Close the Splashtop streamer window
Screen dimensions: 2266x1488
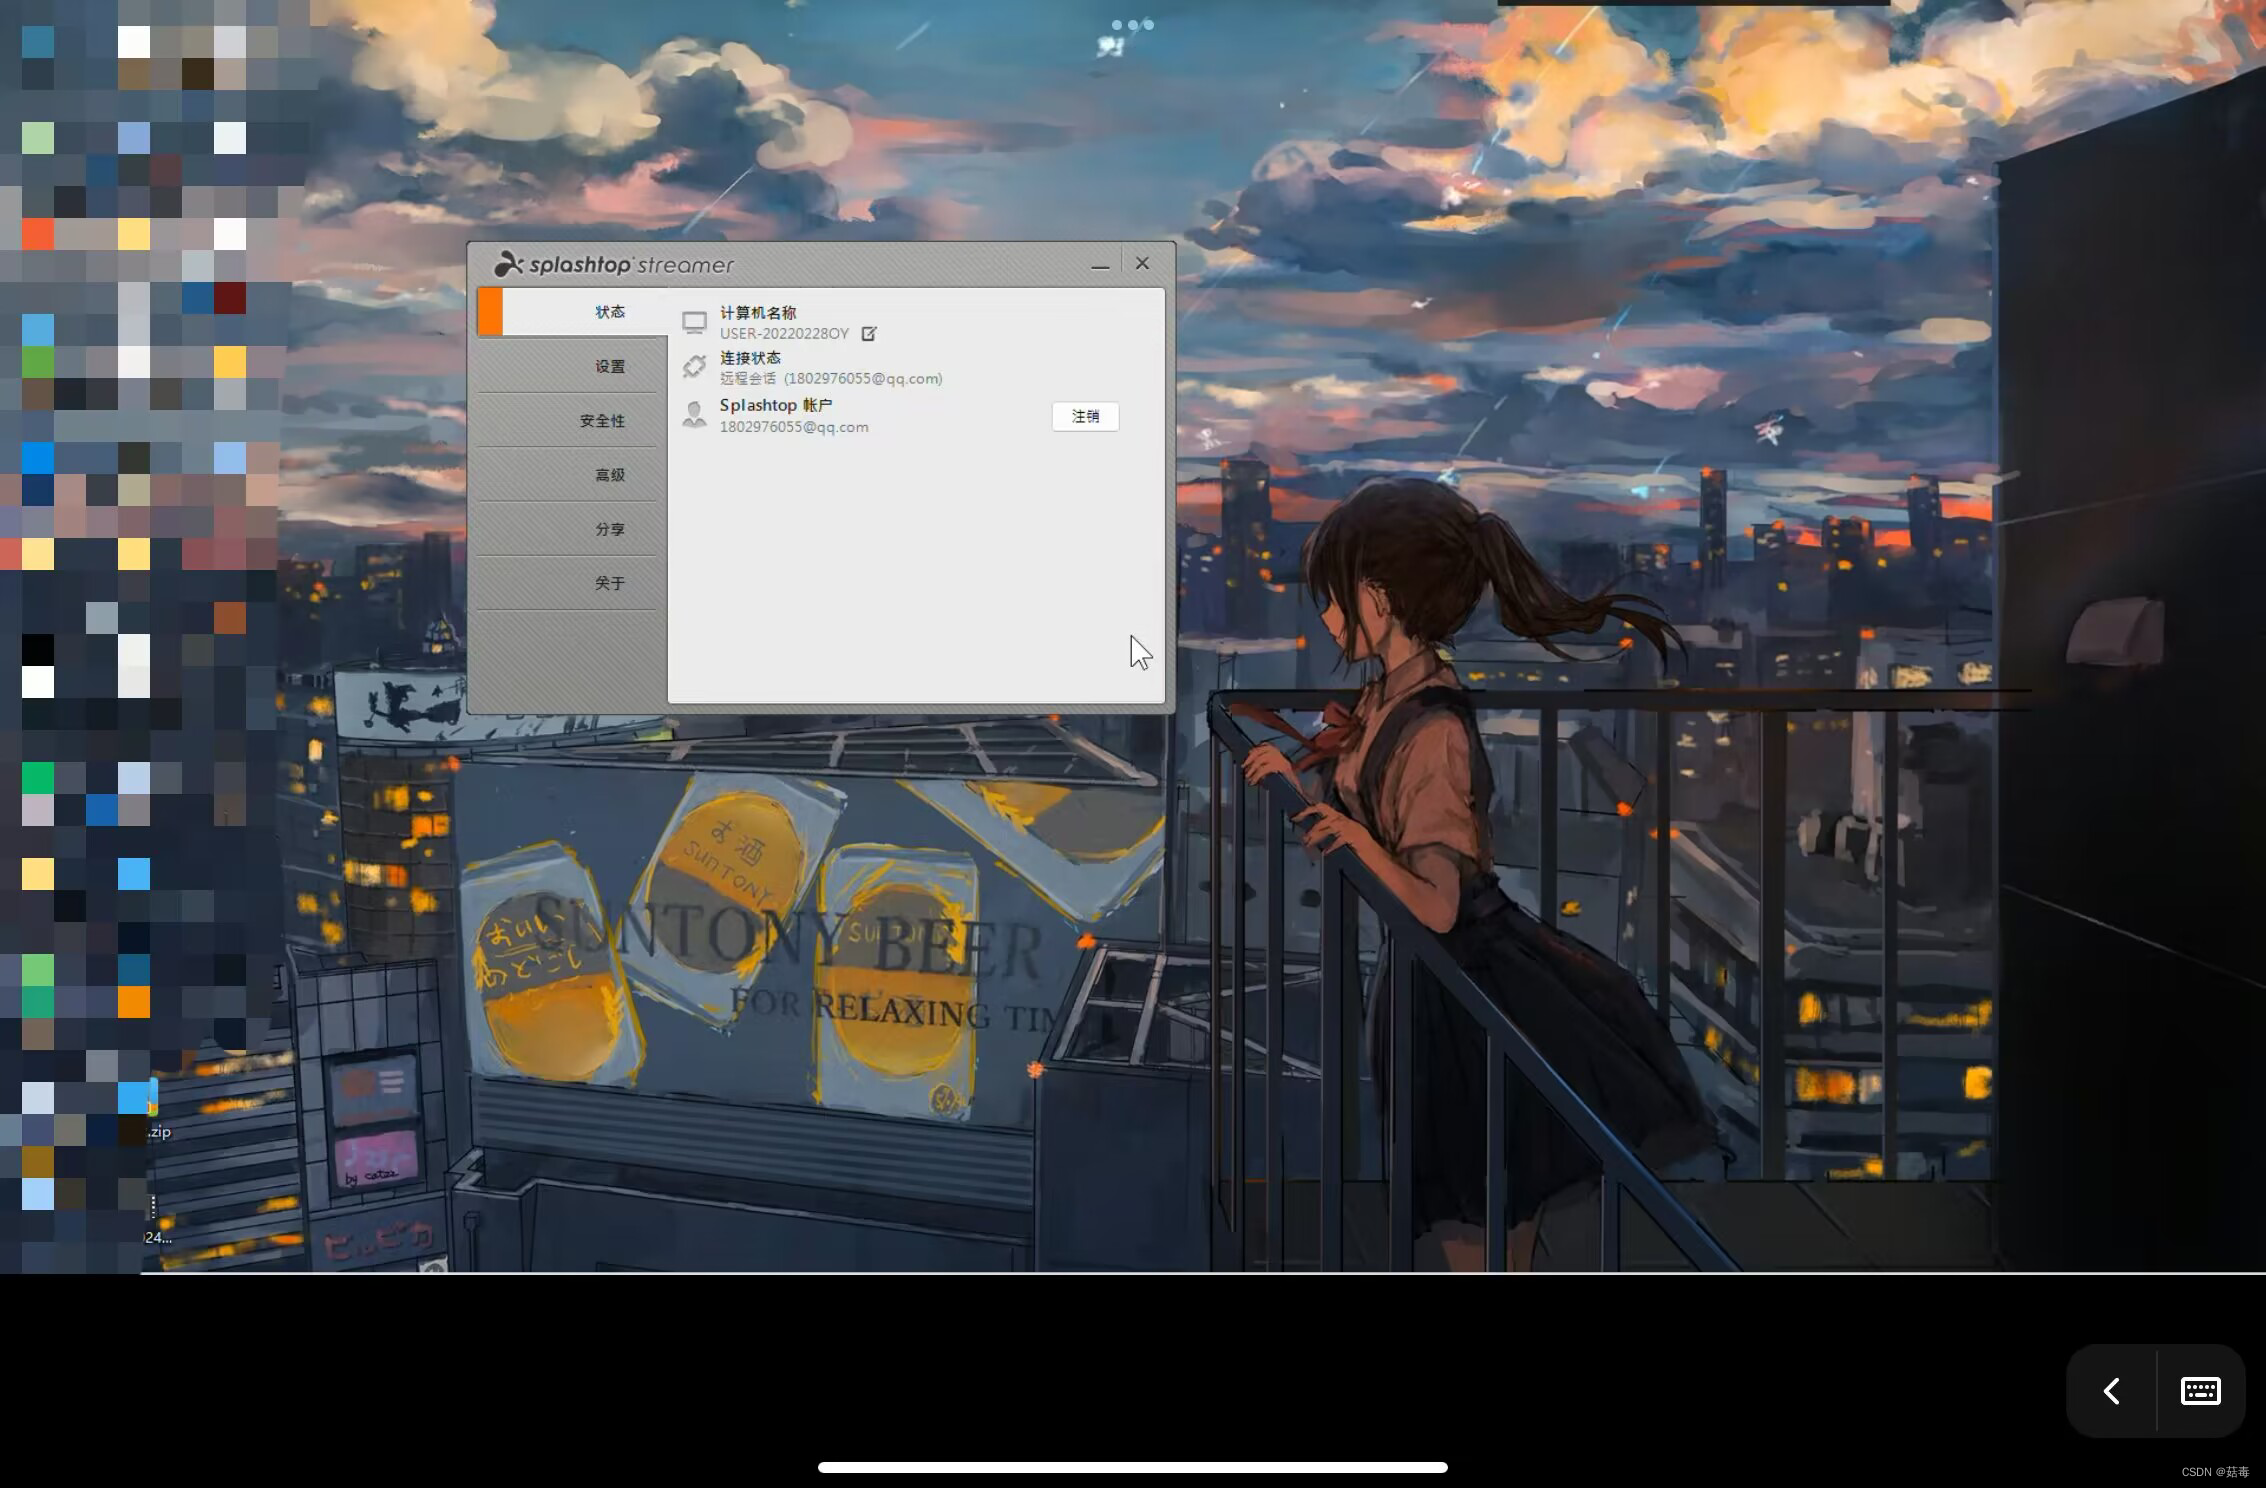click(1142, 263)
